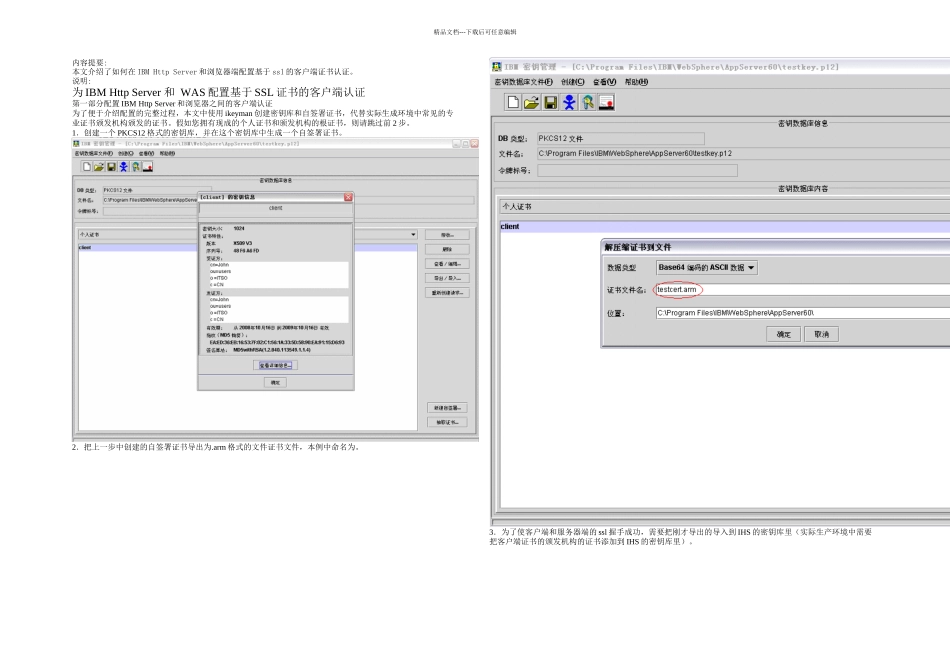
Task: Maximize the key-info key manager window
Action: click(465, 144)
